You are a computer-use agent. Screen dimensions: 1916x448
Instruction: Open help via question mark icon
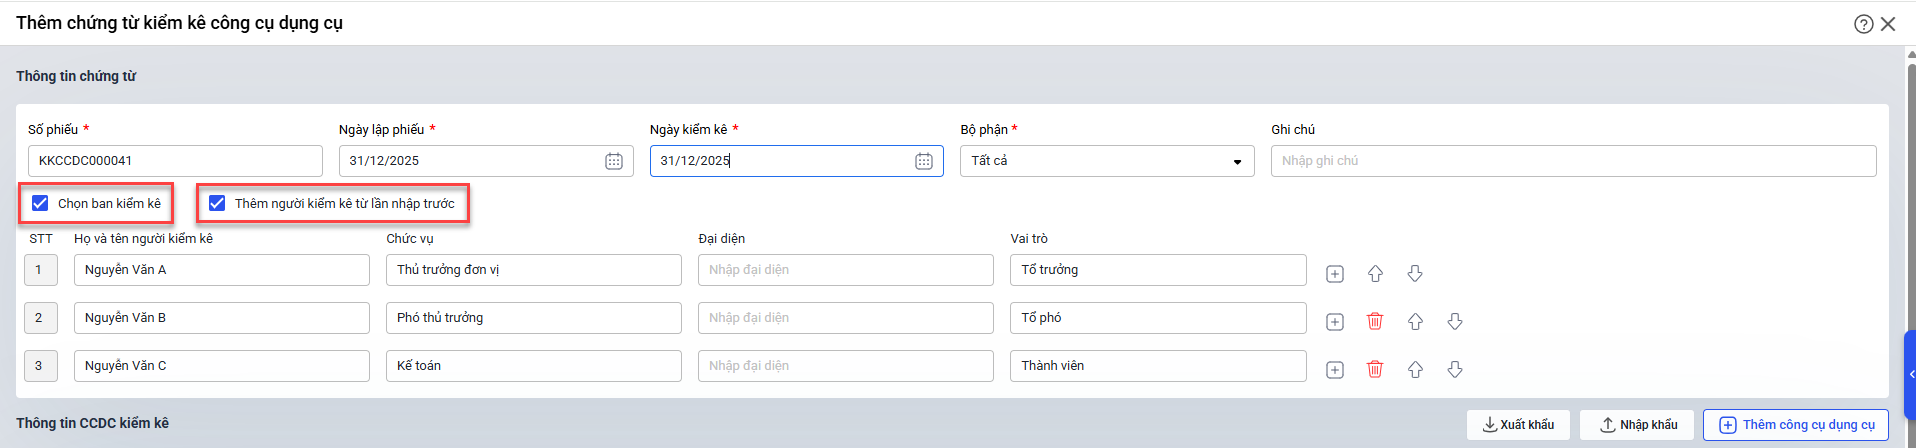1863,24
